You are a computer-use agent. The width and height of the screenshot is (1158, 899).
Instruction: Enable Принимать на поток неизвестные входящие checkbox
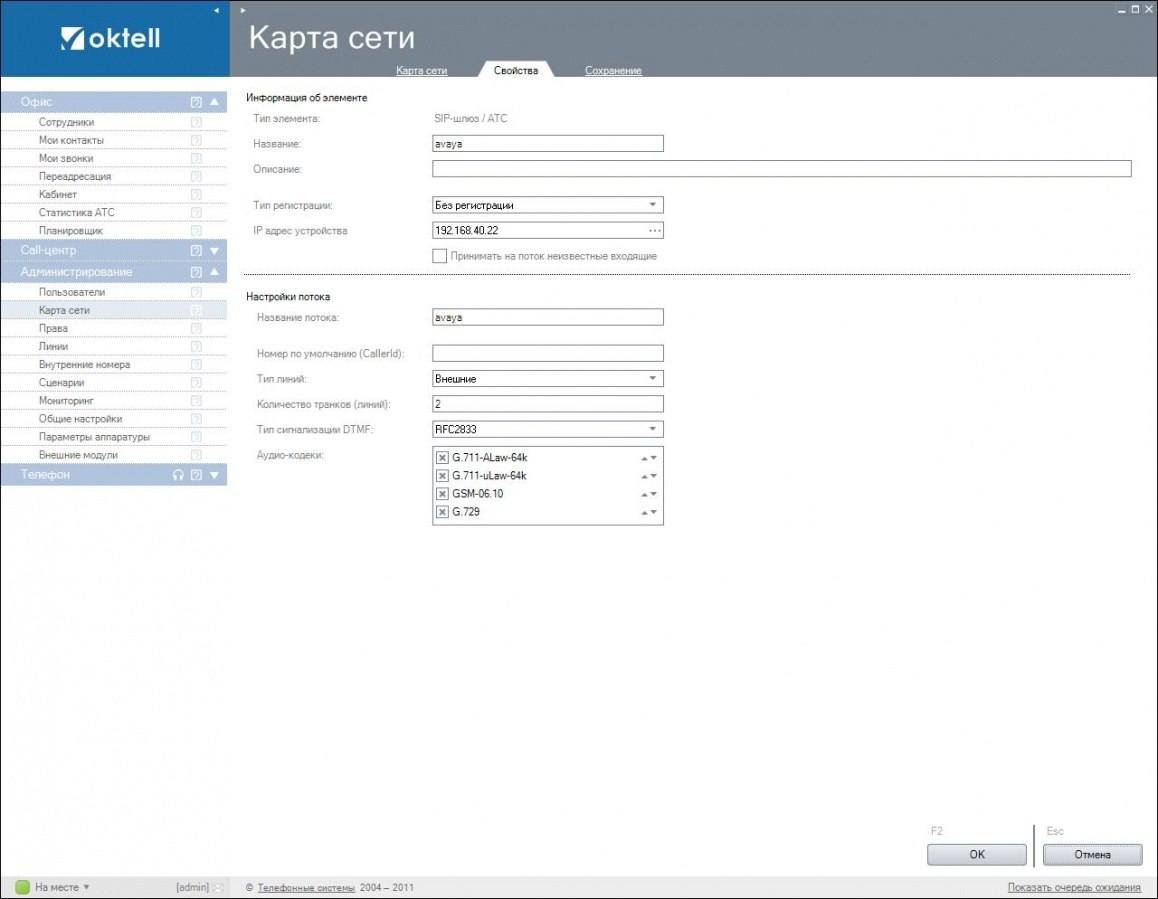point(439,256)
